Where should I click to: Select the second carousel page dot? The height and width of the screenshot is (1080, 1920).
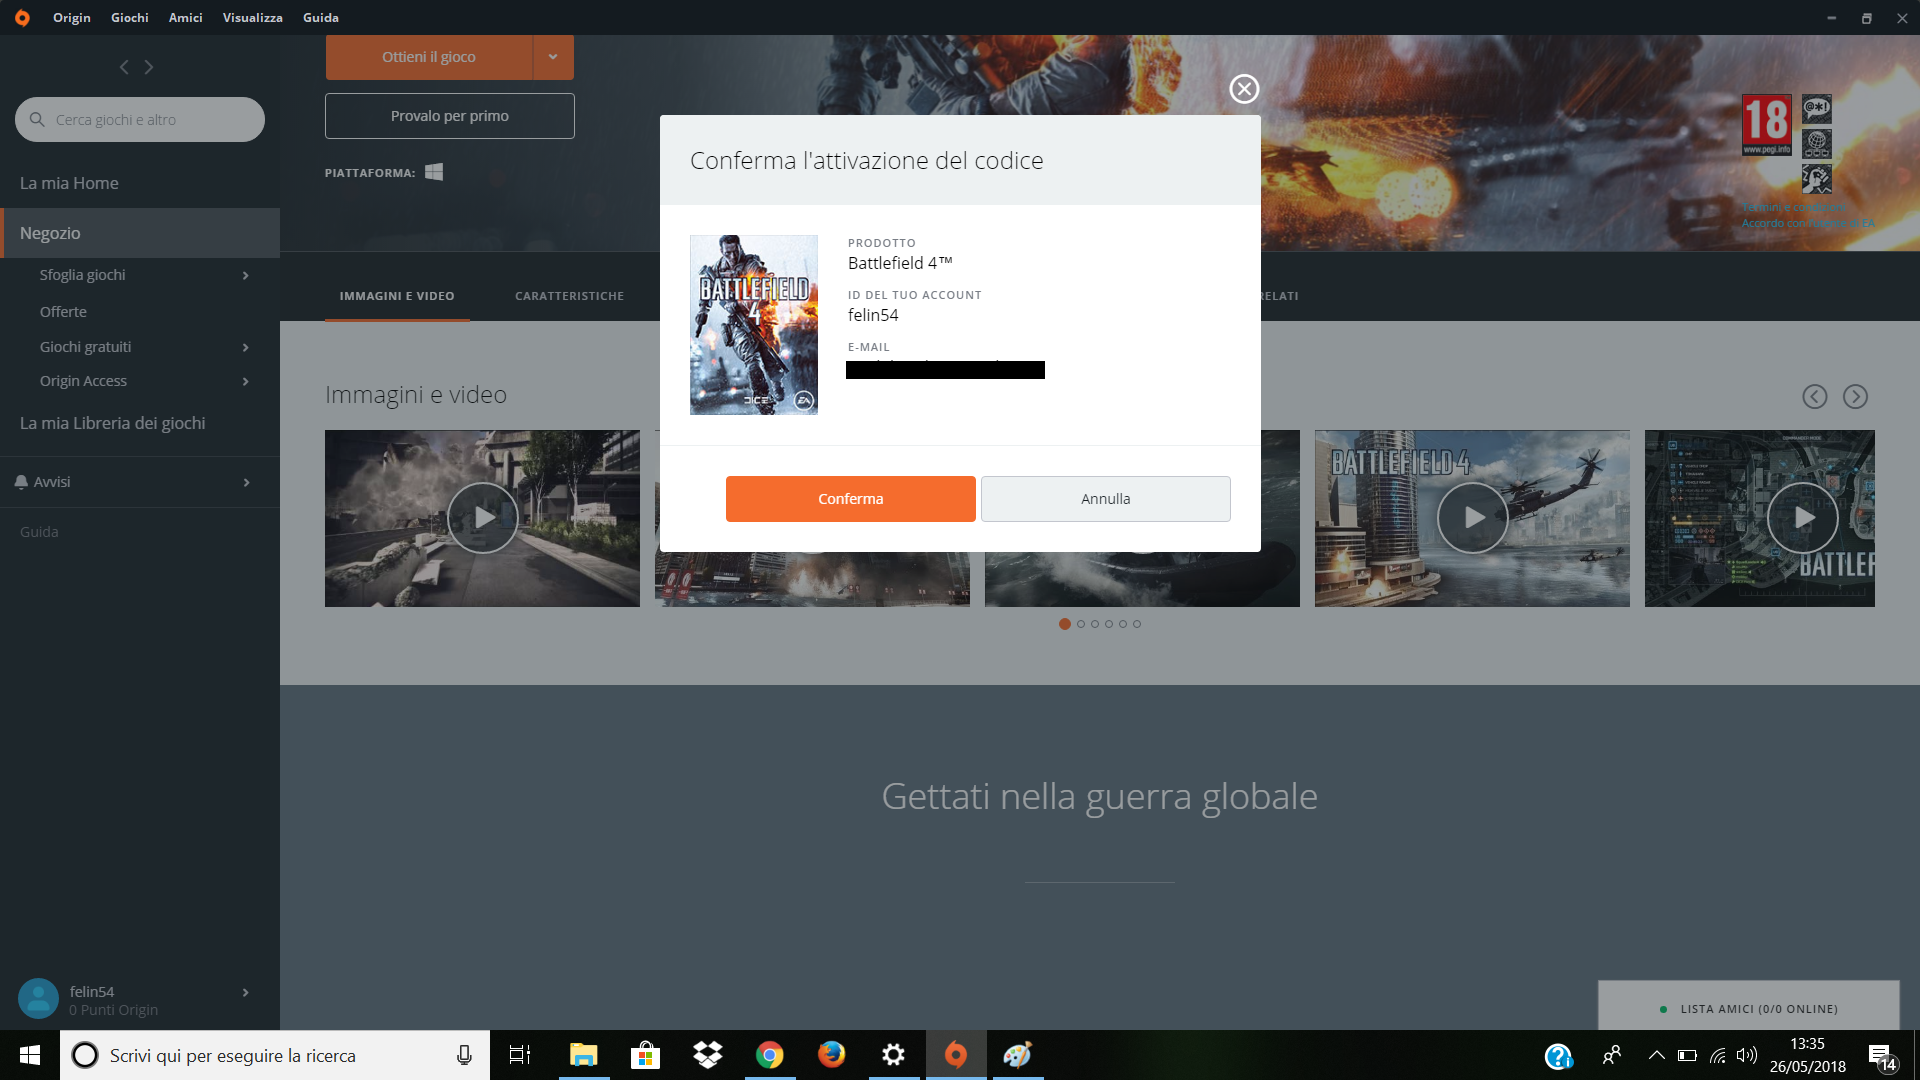(x=1081, y=624)
